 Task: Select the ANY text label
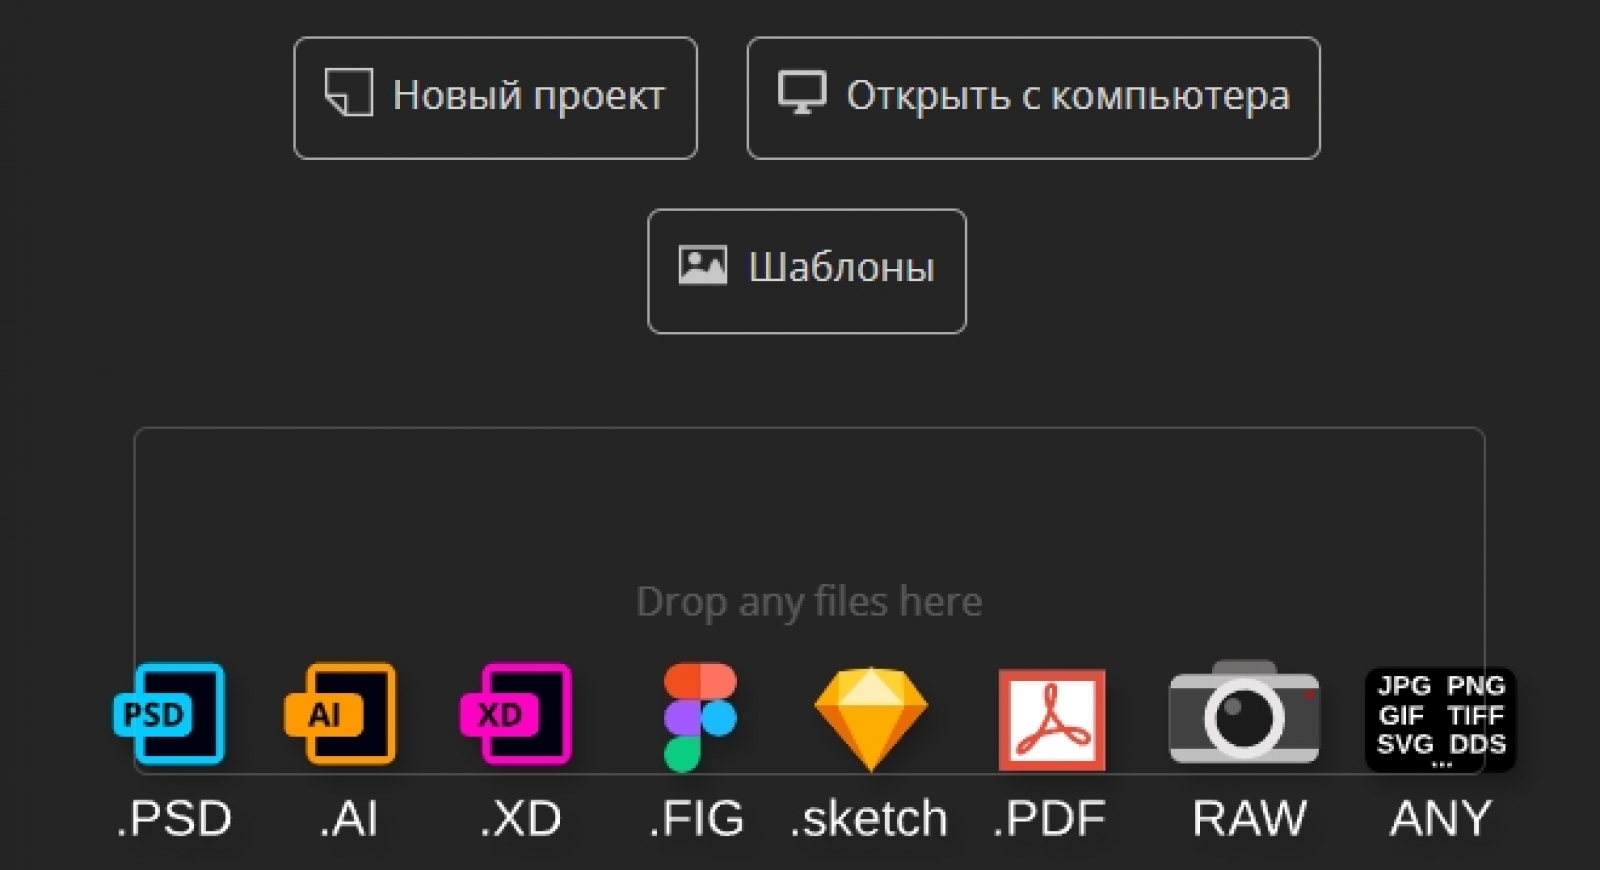(1440, 819)
